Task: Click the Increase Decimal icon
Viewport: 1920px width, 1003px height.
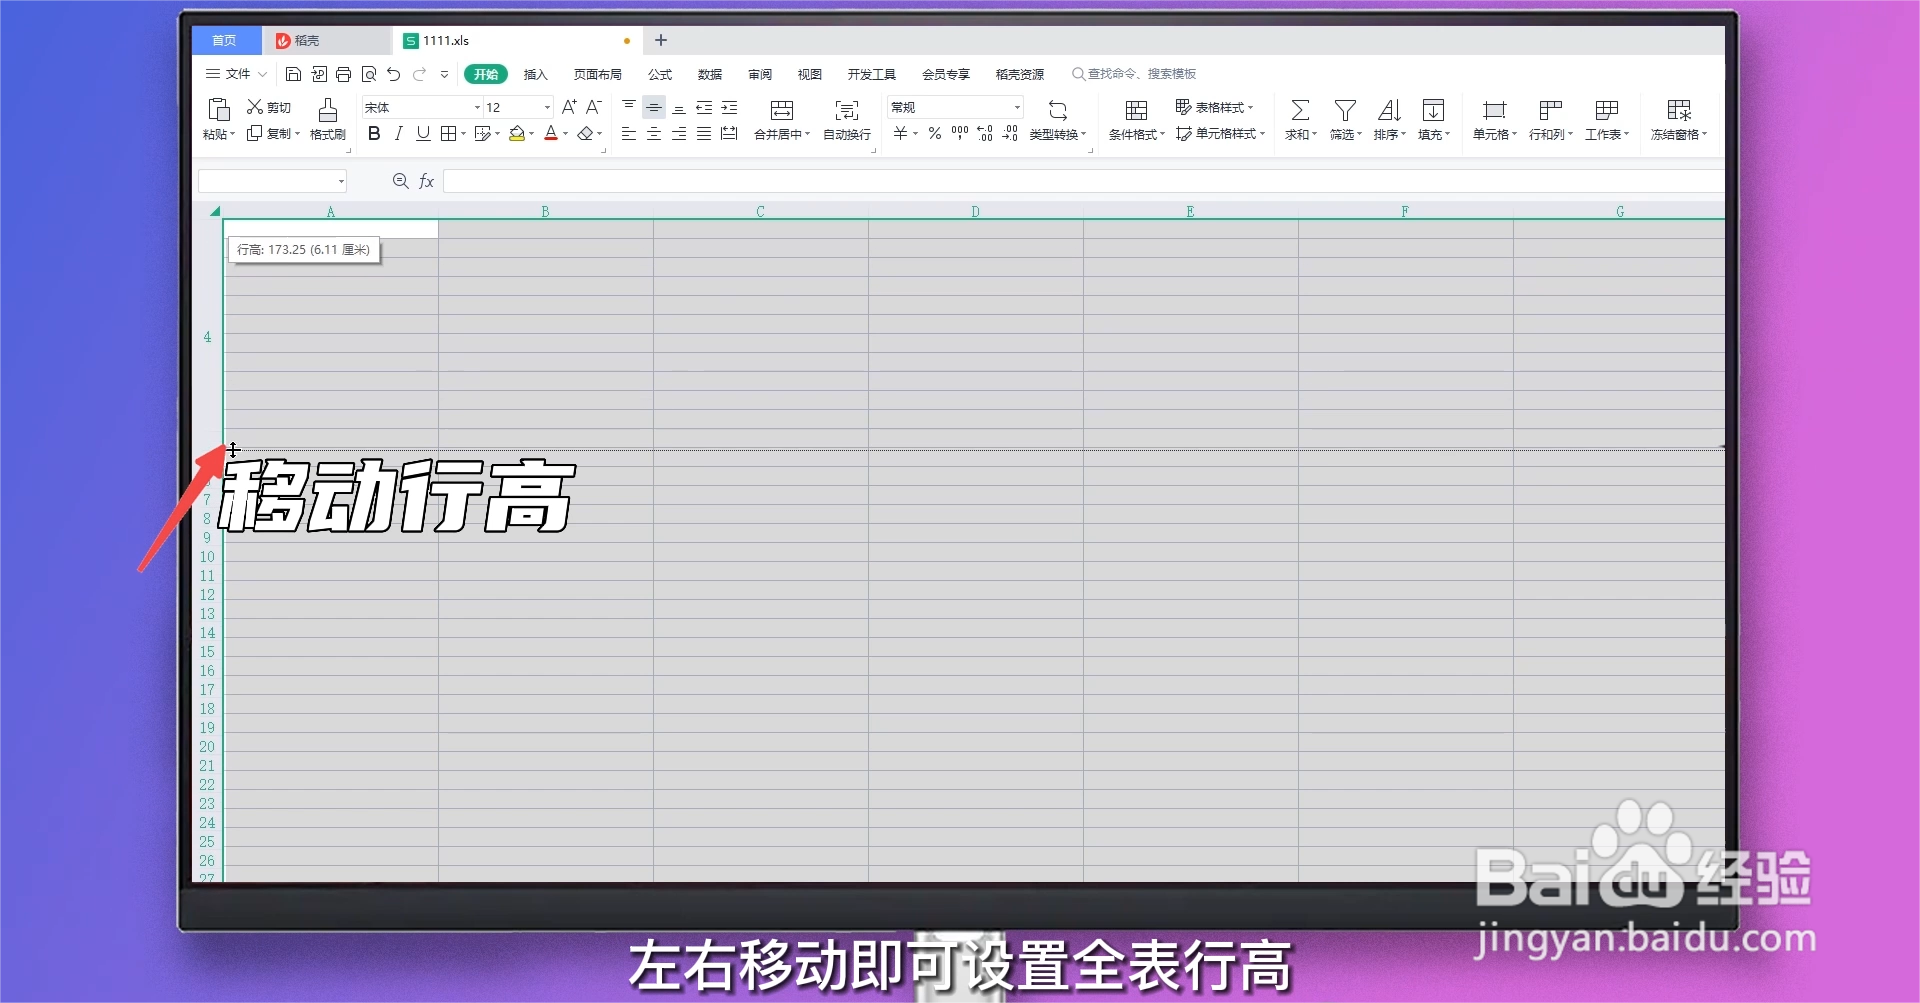Action: point(985,133)
